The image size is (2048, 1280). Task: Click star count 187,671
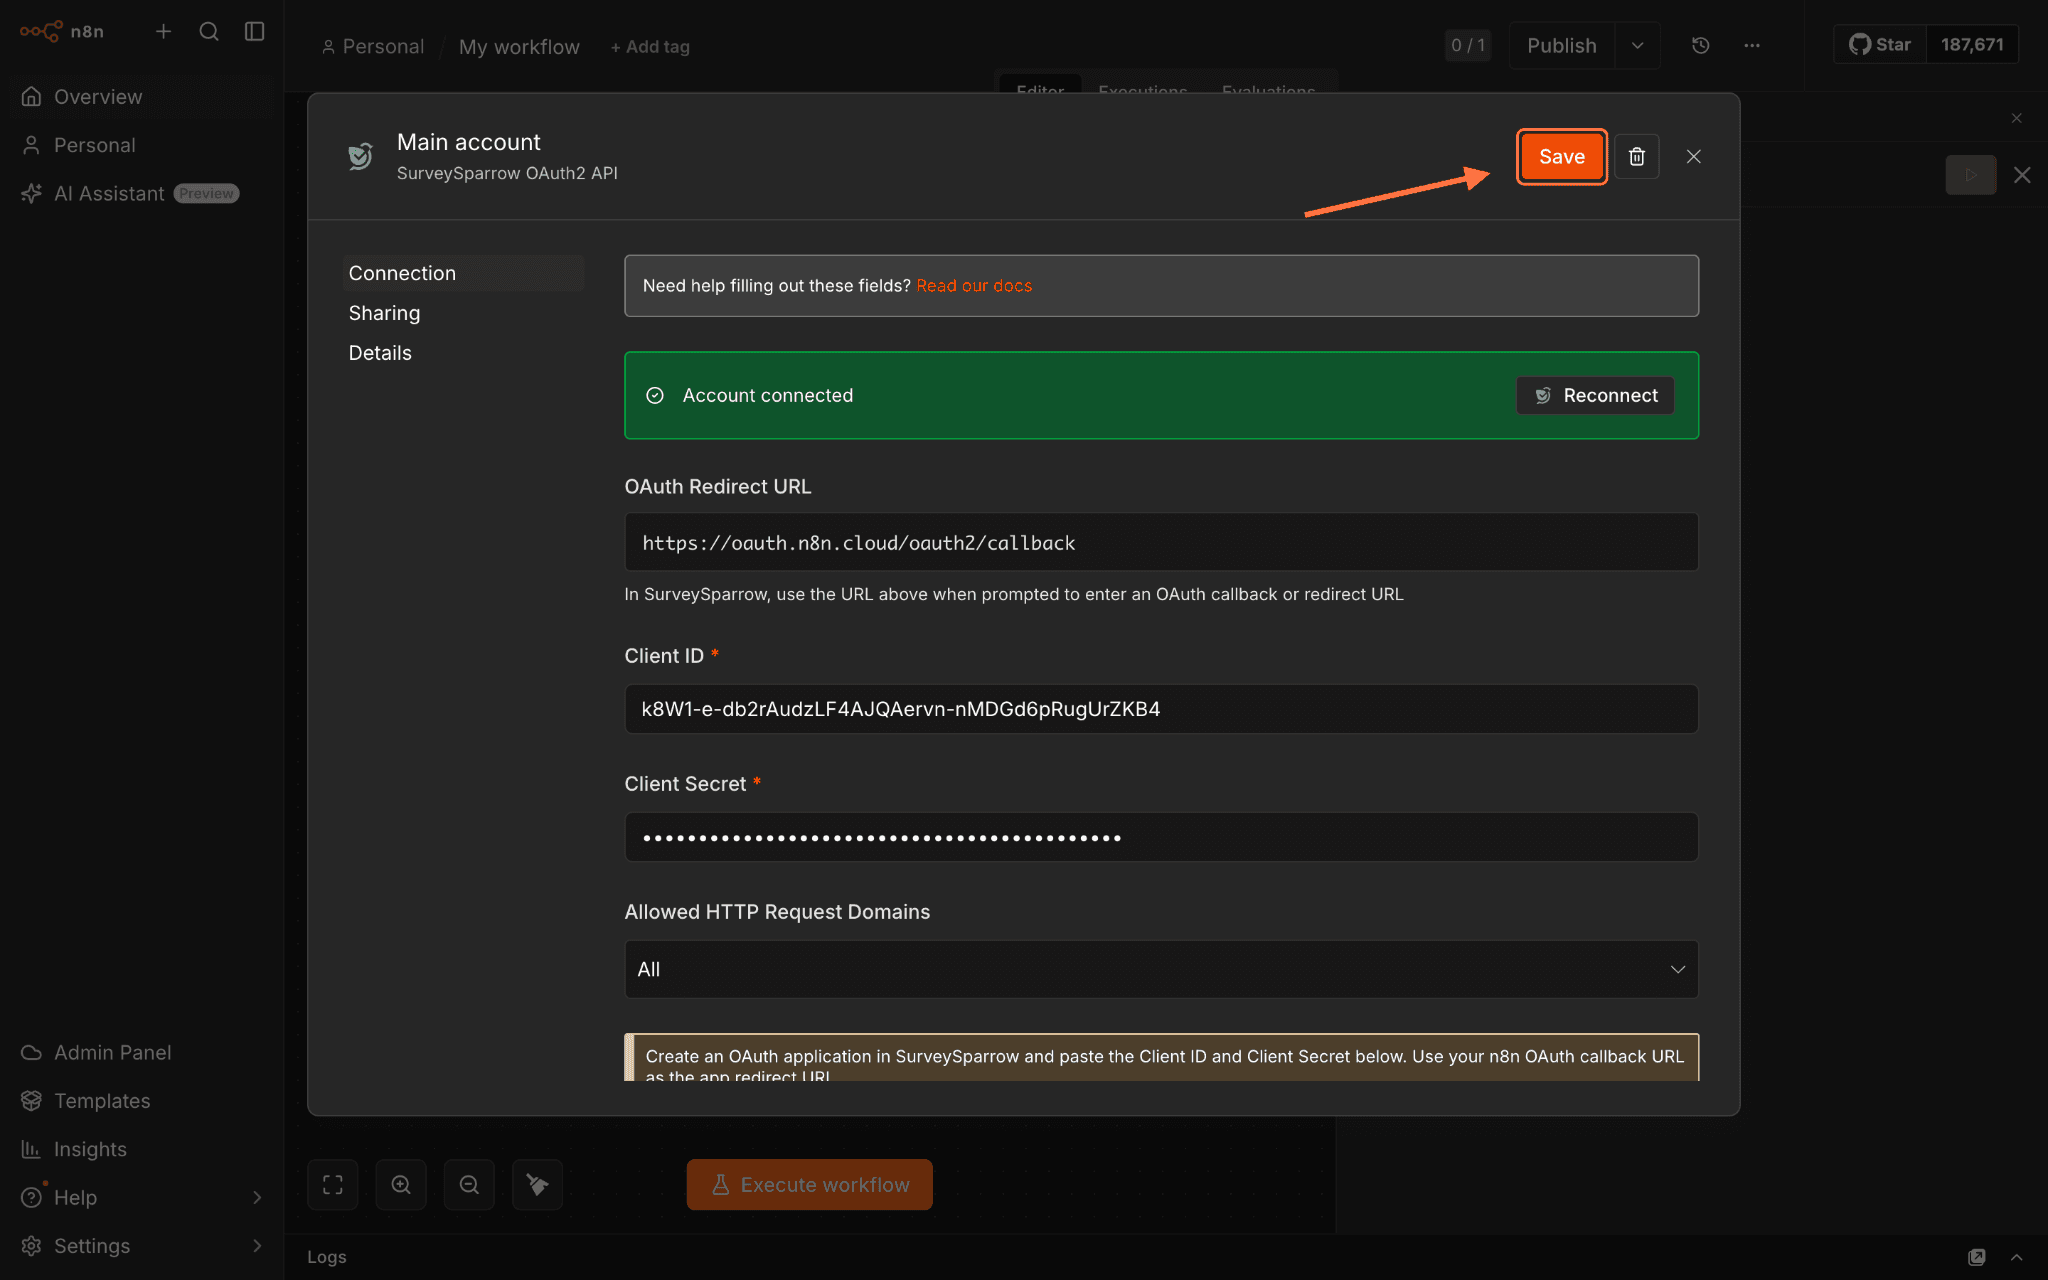tap(1972, 45)
